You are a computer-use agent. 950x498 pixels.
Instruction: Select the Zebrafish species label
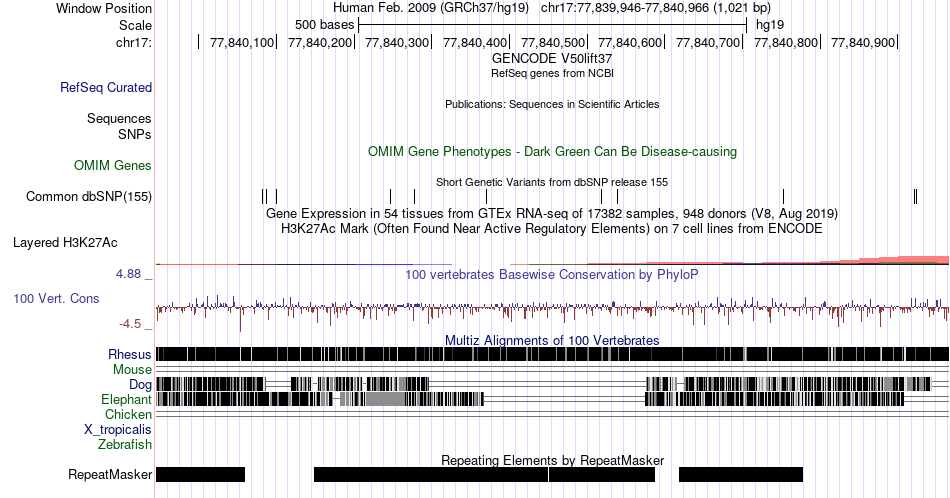click(125, 445)
